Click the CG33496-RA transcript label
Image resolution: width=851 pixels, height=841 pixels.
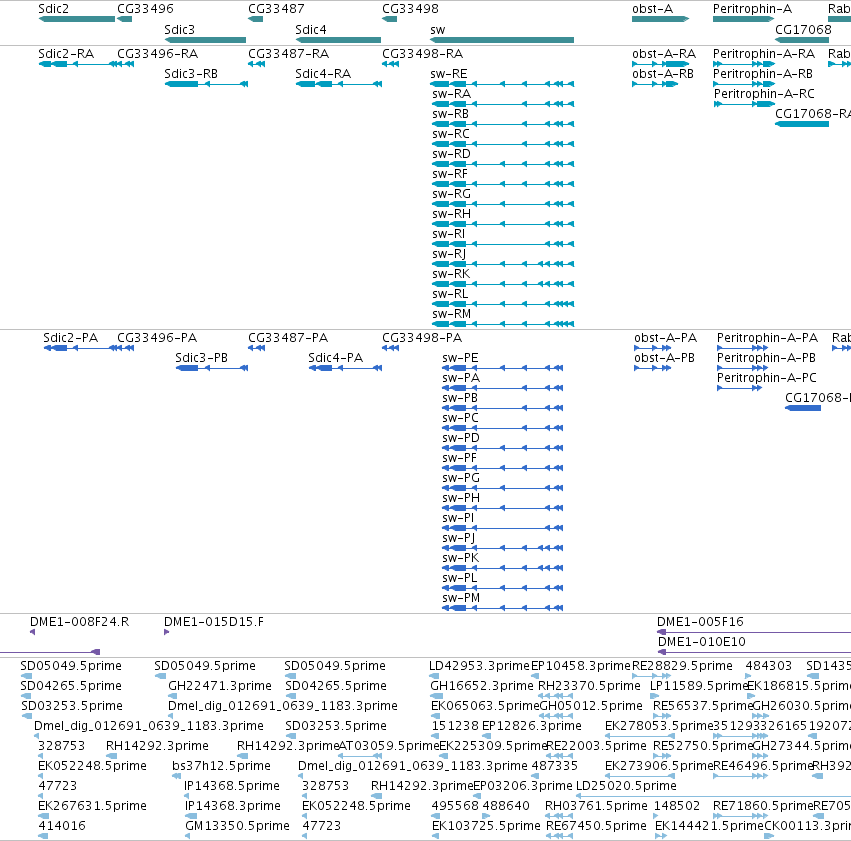coord(158,54)
